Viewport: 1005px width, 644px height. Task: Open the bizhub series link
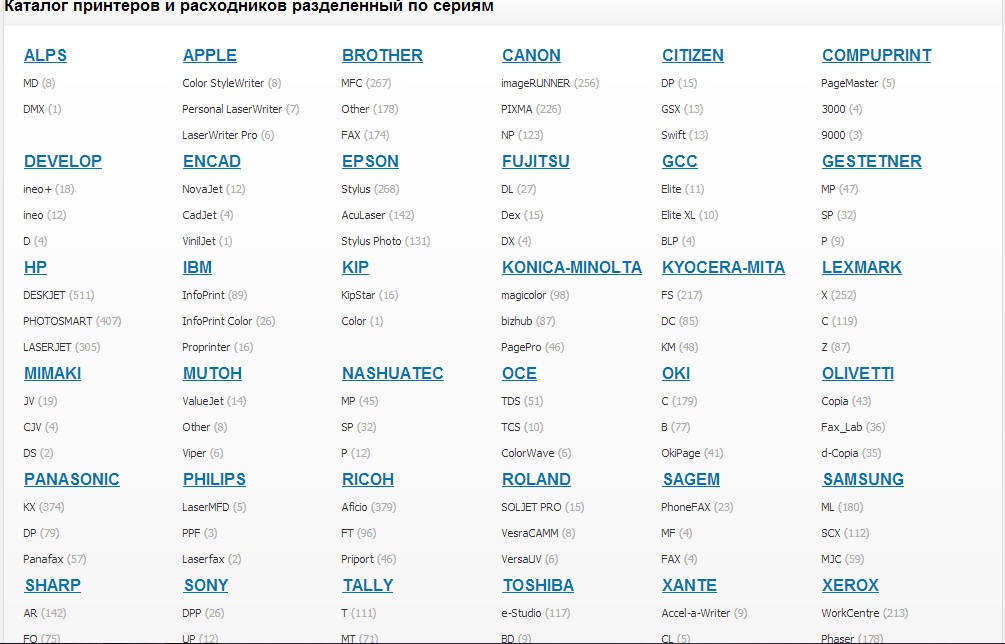(517, 322)
